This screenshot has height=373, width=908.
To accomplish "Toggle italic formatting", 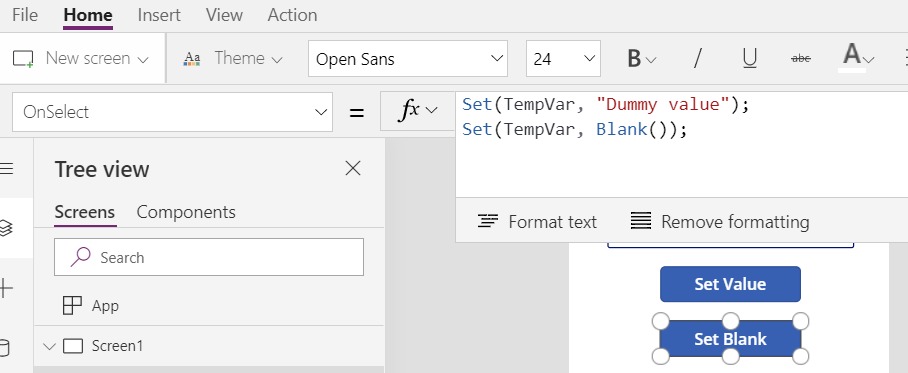I will click(x=697, y=58).
